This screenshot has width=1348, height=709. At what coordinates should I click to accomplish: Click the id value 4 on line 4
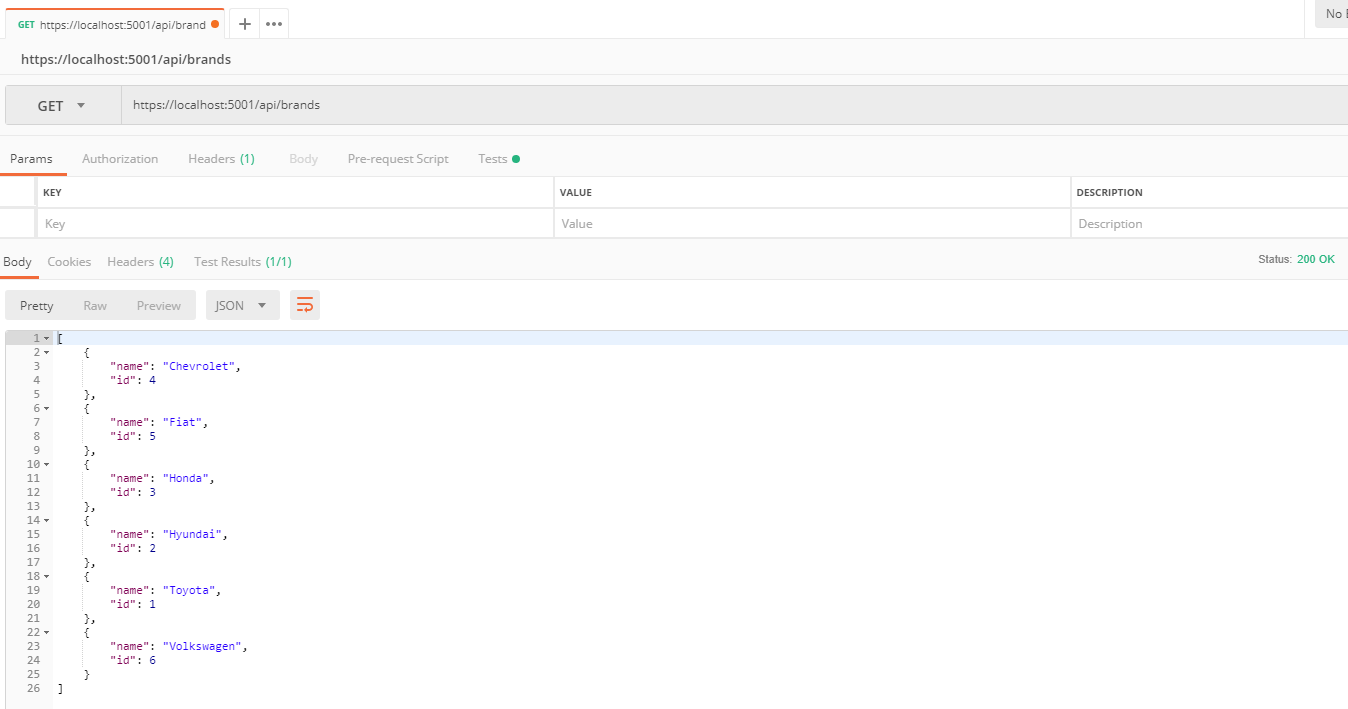(x=152, y=380)
